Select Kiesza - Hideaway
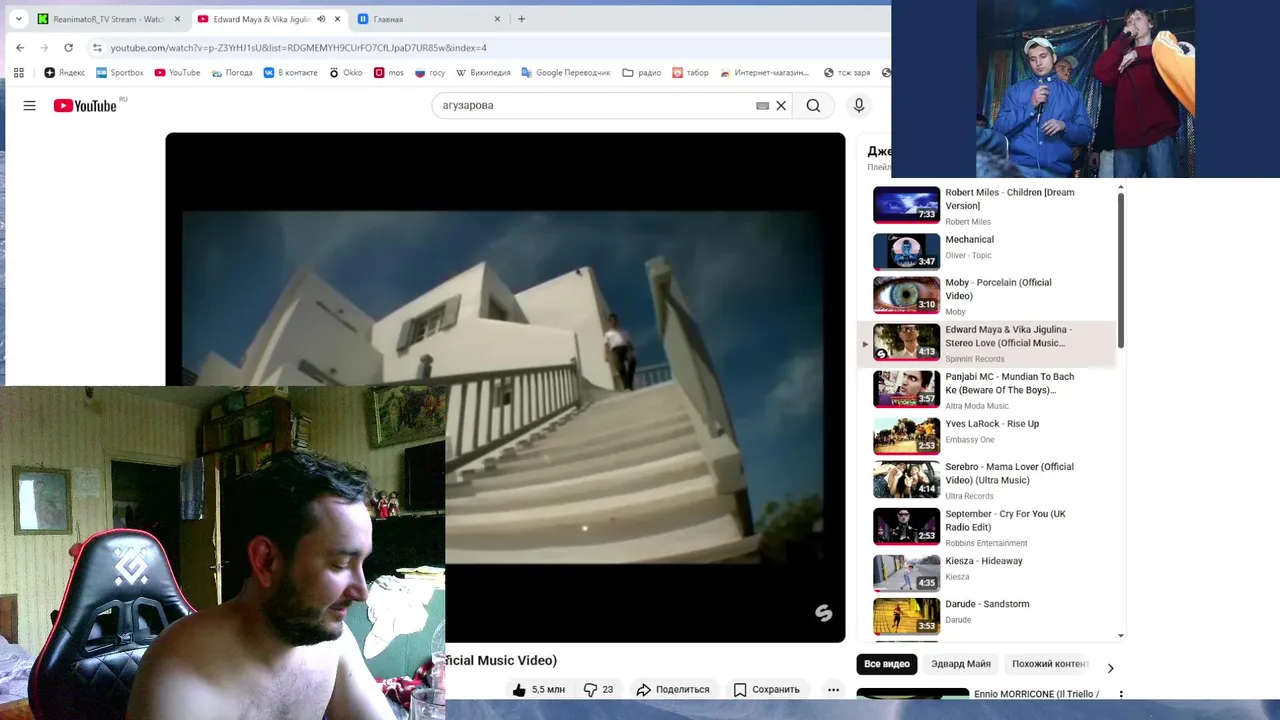This screenshot has width=1280, height=720. click(x=985, y=573)
